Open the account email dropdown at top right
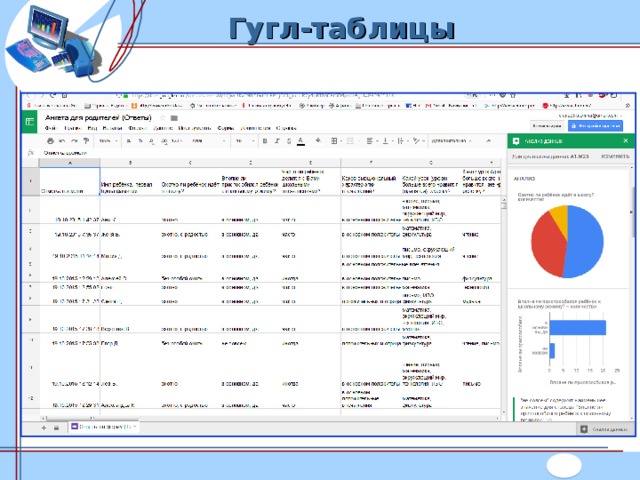 point(591,116)
